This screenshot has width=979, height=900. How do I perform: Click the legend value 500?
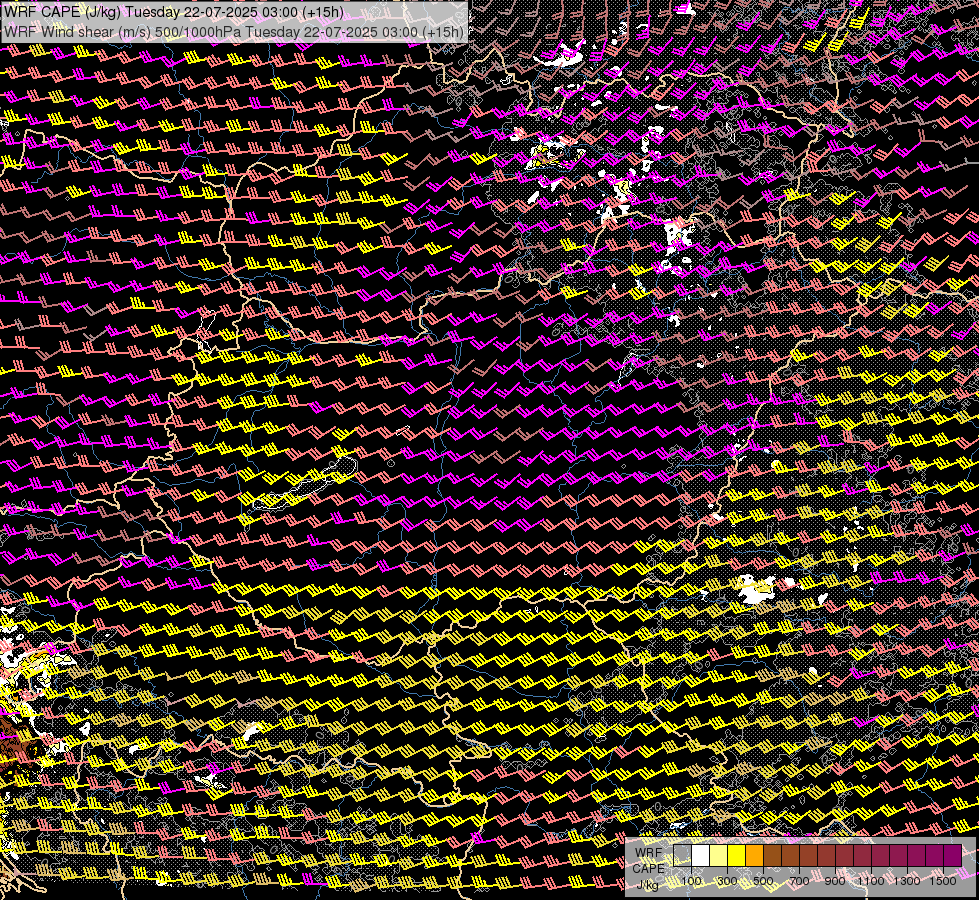(x=763, y=881)
